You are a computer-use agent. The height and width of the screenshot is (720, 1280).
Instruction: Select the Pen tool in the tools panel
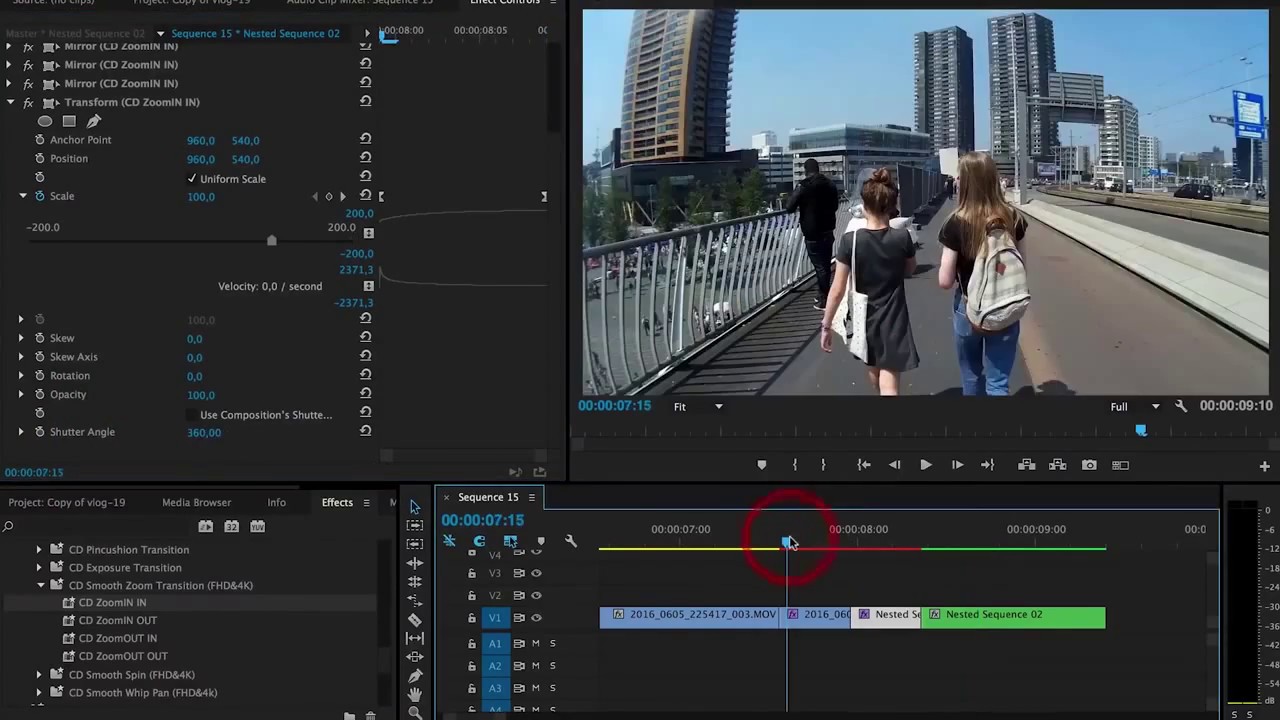[415, 675]
